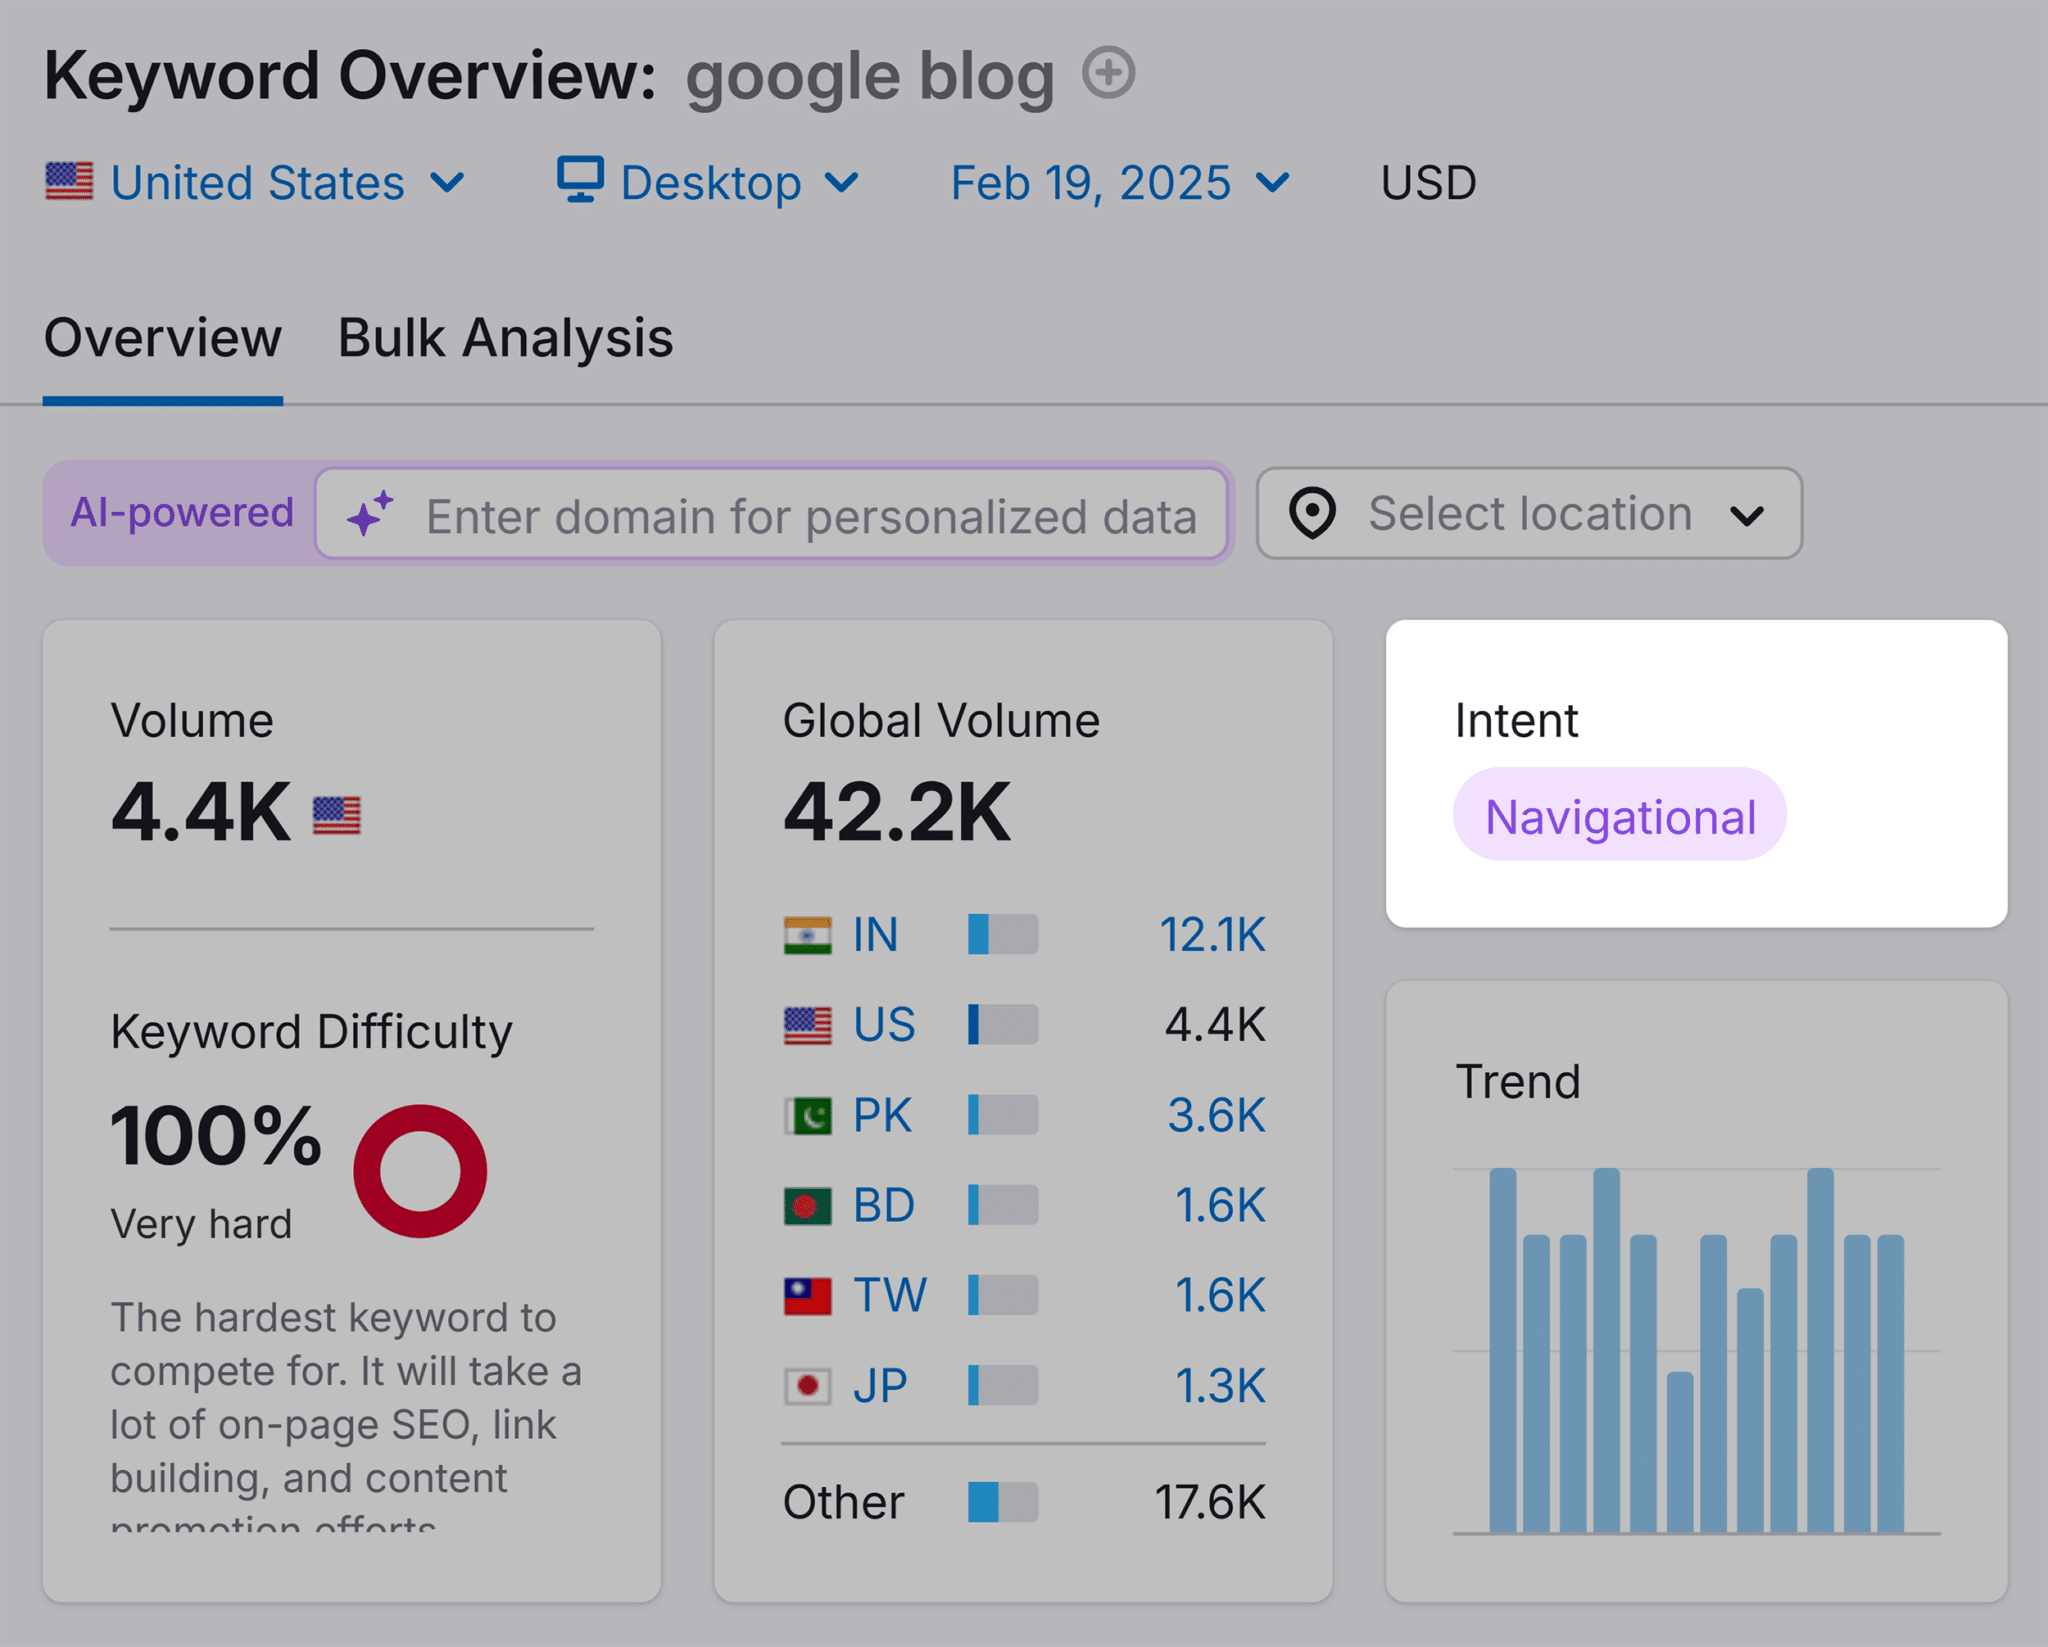The width and height of the screenshot is (2048, 1647).
Task: Click the PK country link
Action: [882, 1115]
